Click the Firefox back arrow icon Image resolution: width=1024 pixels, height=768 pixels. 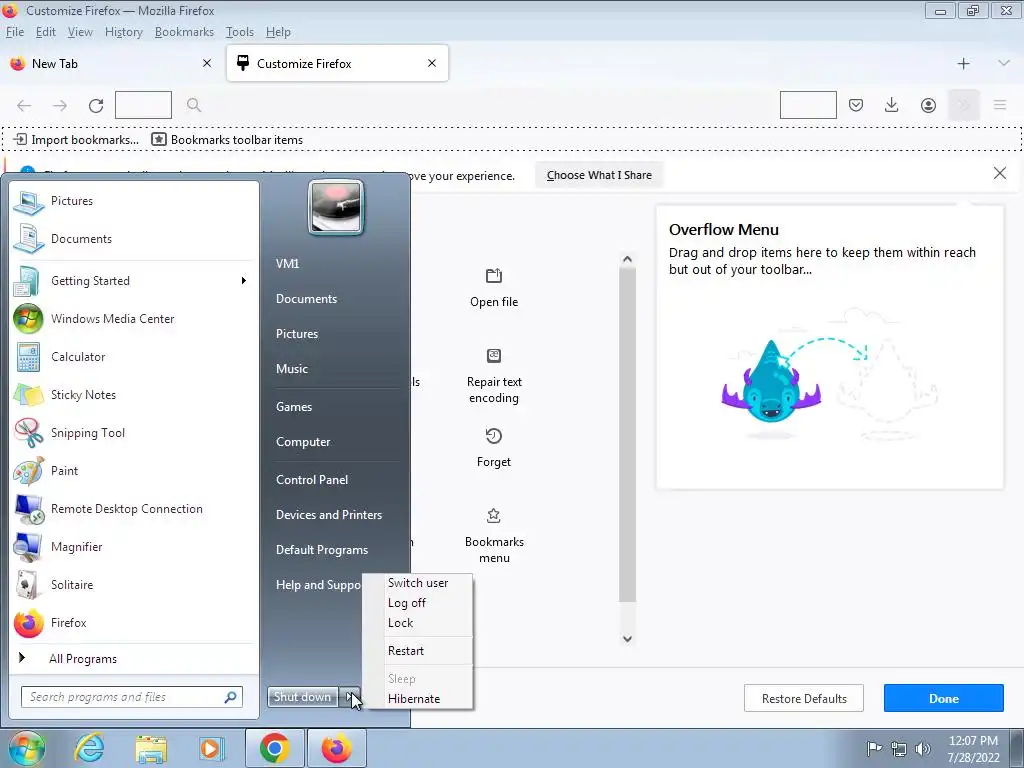coord(24,105)
